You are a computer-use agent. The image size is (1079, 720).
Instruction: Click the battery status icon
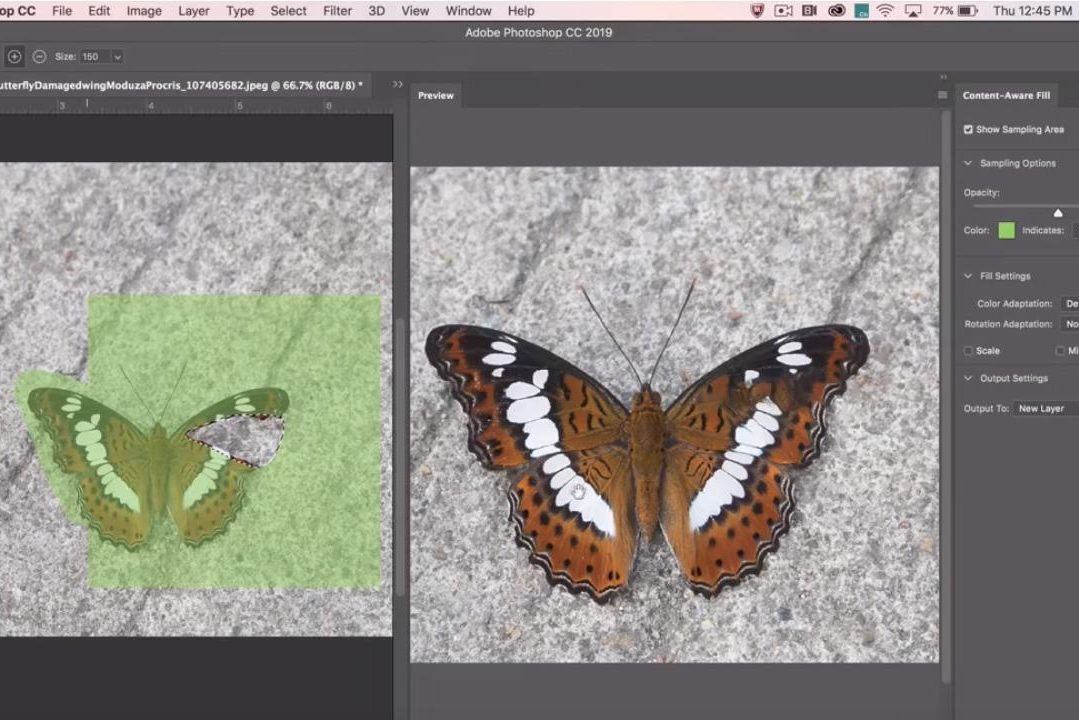967,11
